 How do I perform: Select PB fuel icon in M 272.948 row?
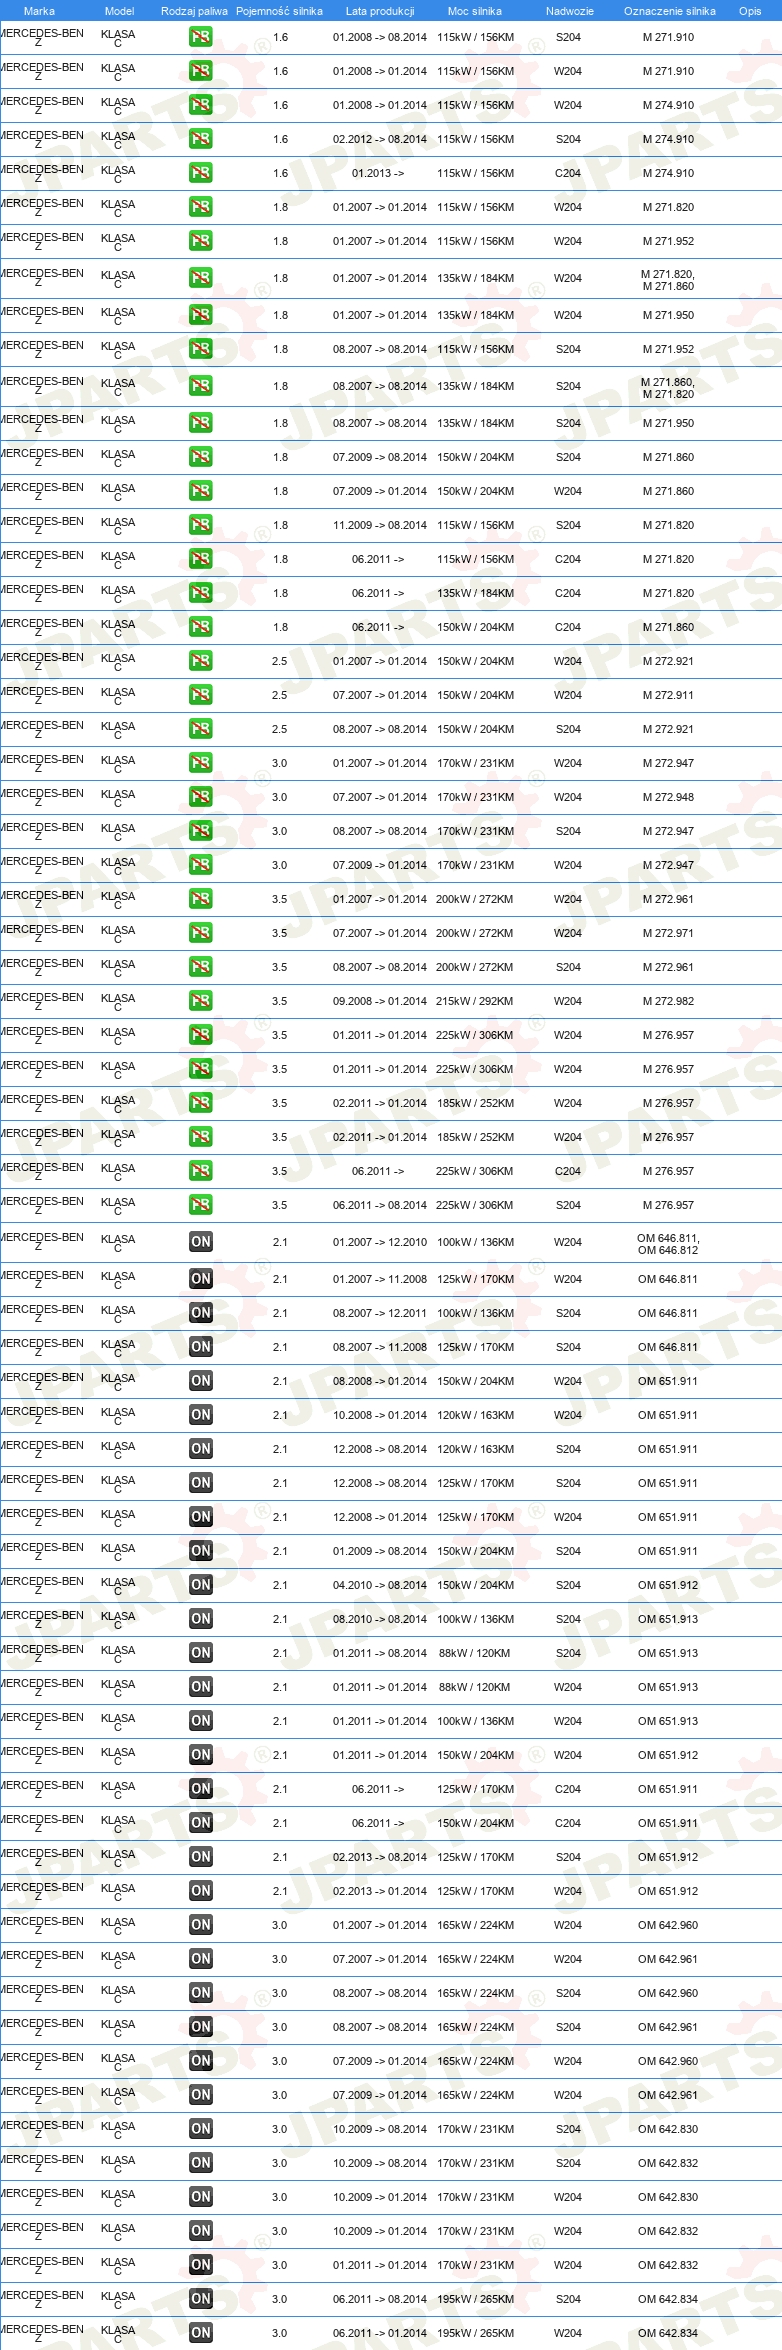click(x=201, y=797)
